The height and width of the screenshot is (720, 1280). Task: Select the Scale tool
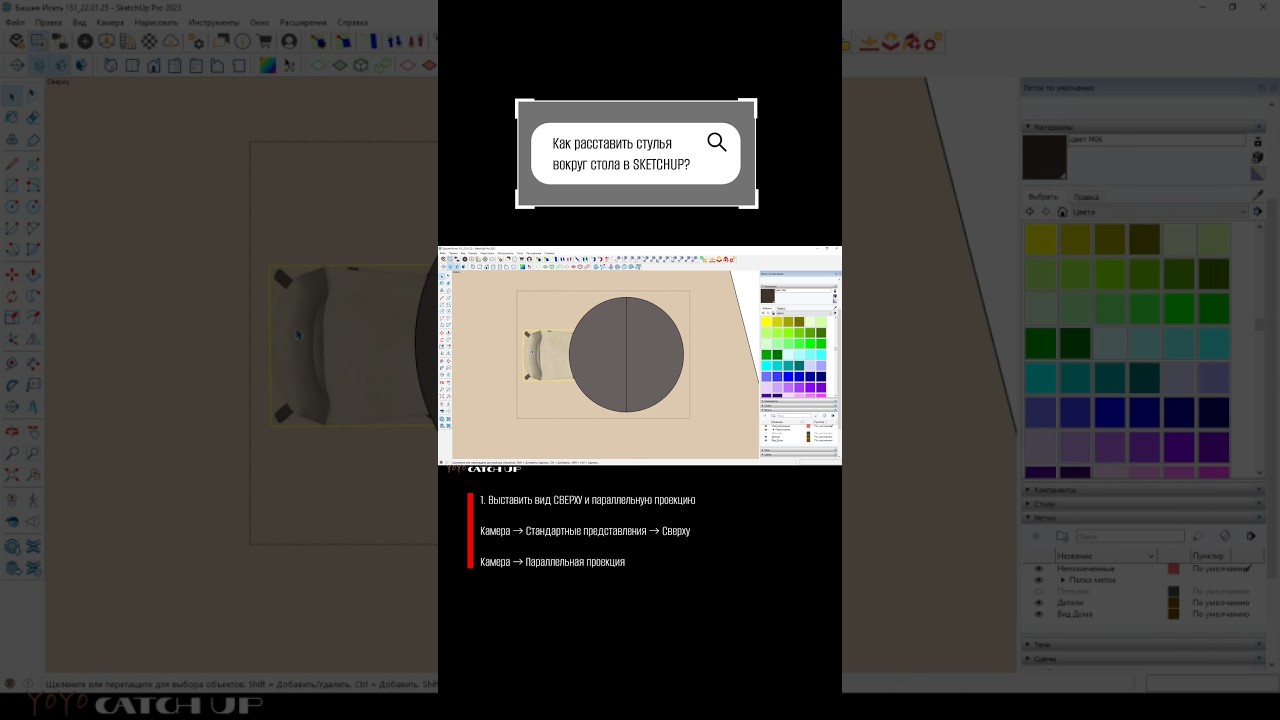click(x=12, y=318)
